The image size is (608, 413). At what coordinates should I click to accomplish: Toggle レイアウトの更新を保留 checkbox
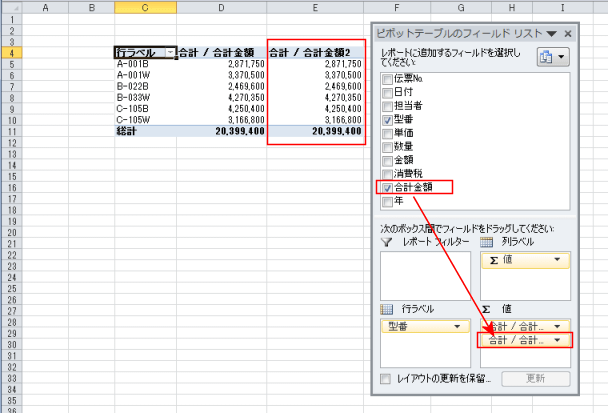[385, 379]
